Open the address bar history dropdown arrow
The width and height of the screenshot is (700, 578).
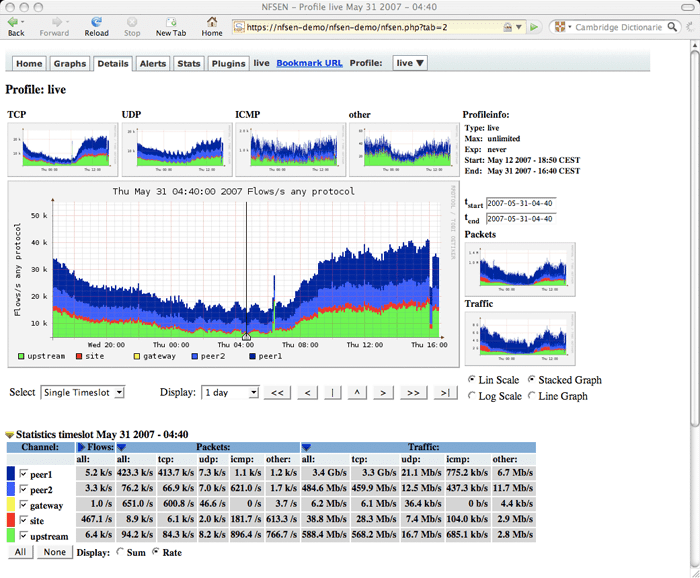[x=519, y=27]
